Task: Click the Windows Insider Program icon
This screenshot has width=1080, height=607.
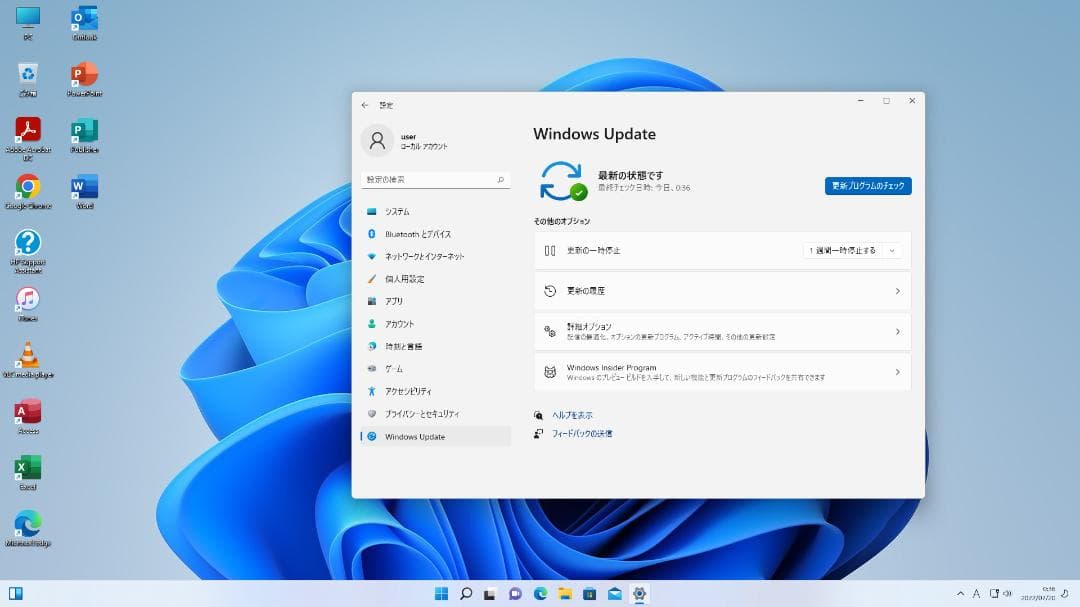Action: pos(549,371)
